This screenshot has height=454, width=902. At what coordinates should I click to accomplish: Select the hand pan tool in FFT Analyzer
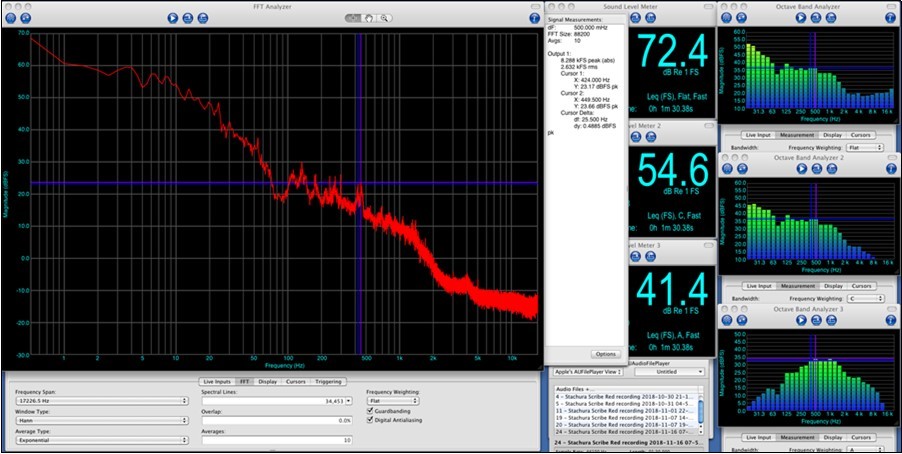(x=368, y=18)
